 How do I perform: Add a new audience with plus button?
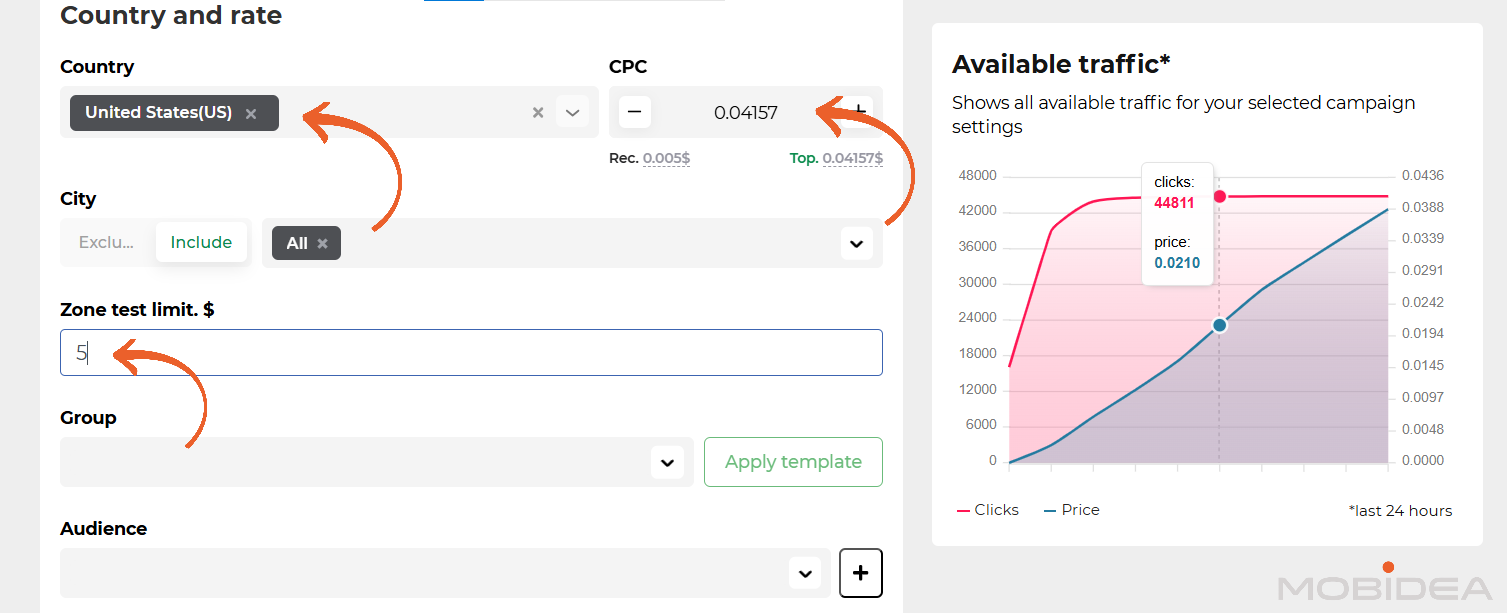[860, 573]
